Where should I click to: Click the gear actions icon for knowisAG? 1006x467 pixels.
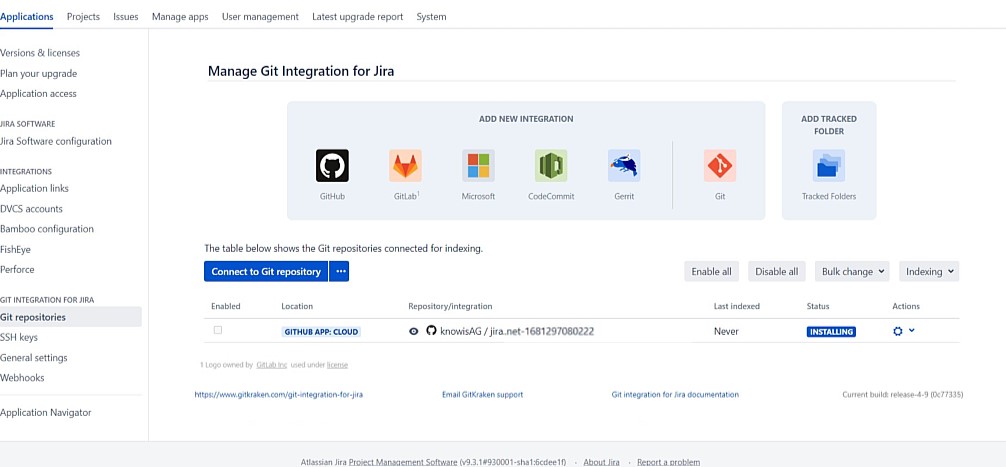(x=898, y=332)
